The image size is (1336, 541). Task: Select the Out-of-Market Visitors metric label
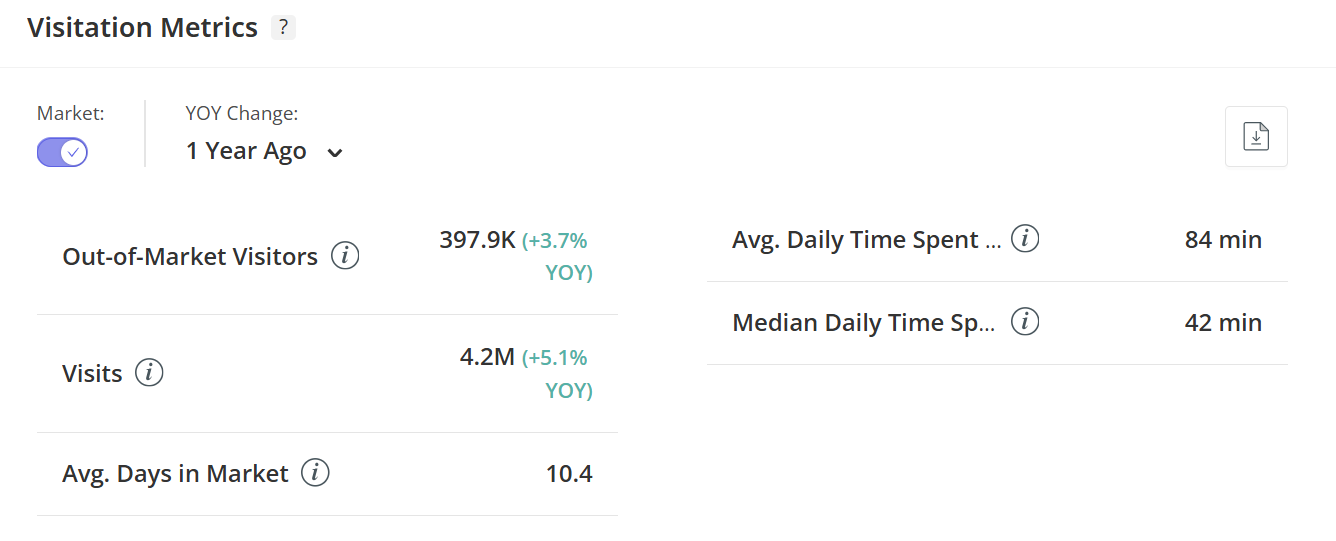coord(190,257)
